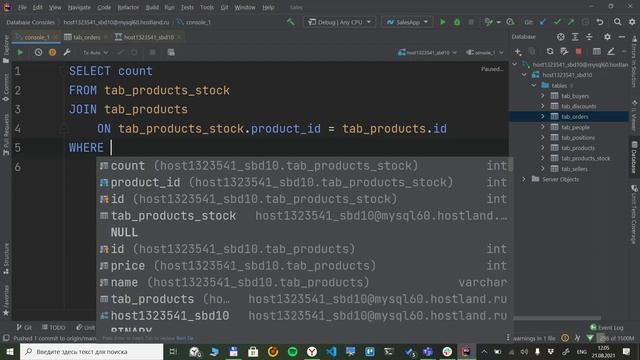Image resolution: width=640 pixels, height=360 pixels.
Task: Open console settings wrench icon
Action: pyautogui.click(x=67, y=52)
